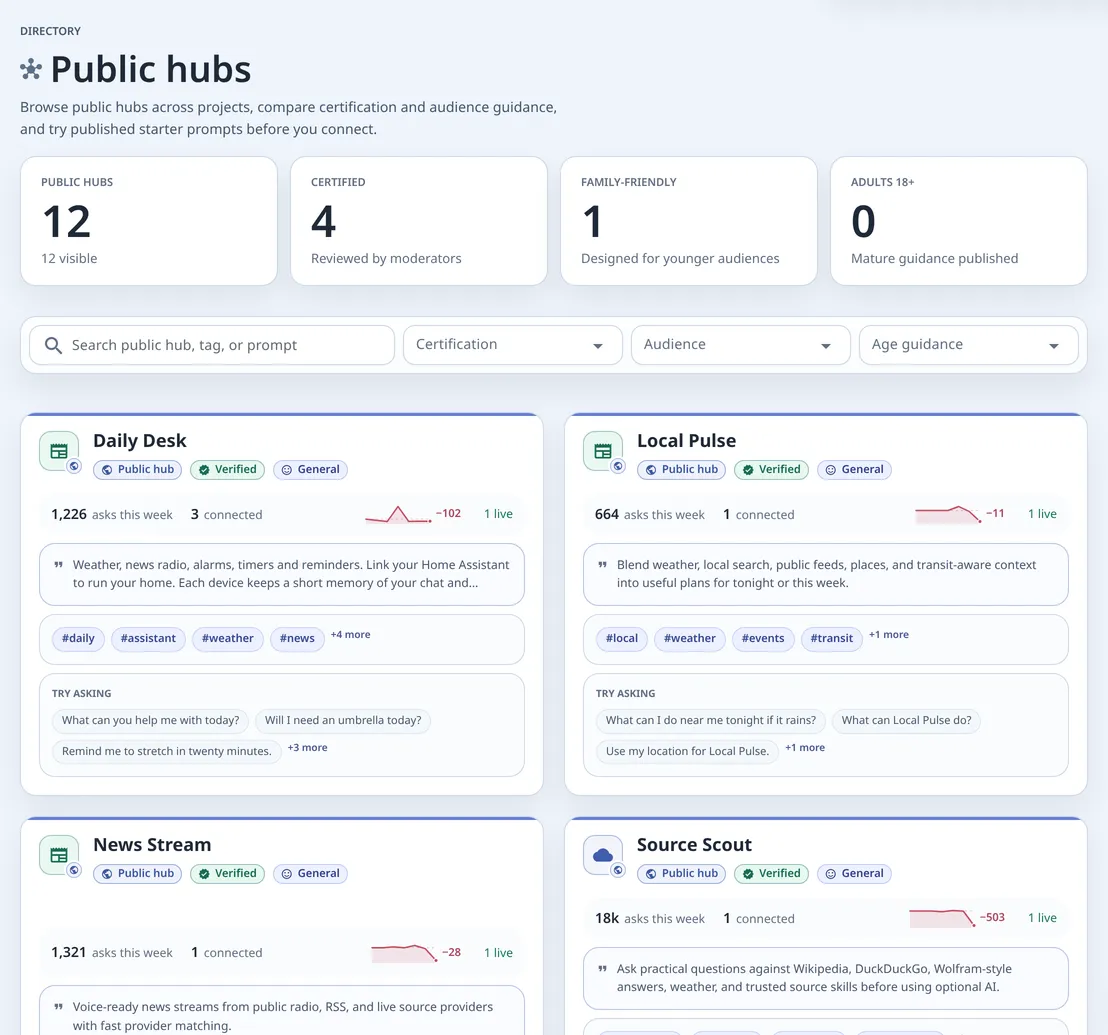Open the Source Scout hub title
The width and height of the screenshot is (1108, 1035).
point(694,845)
